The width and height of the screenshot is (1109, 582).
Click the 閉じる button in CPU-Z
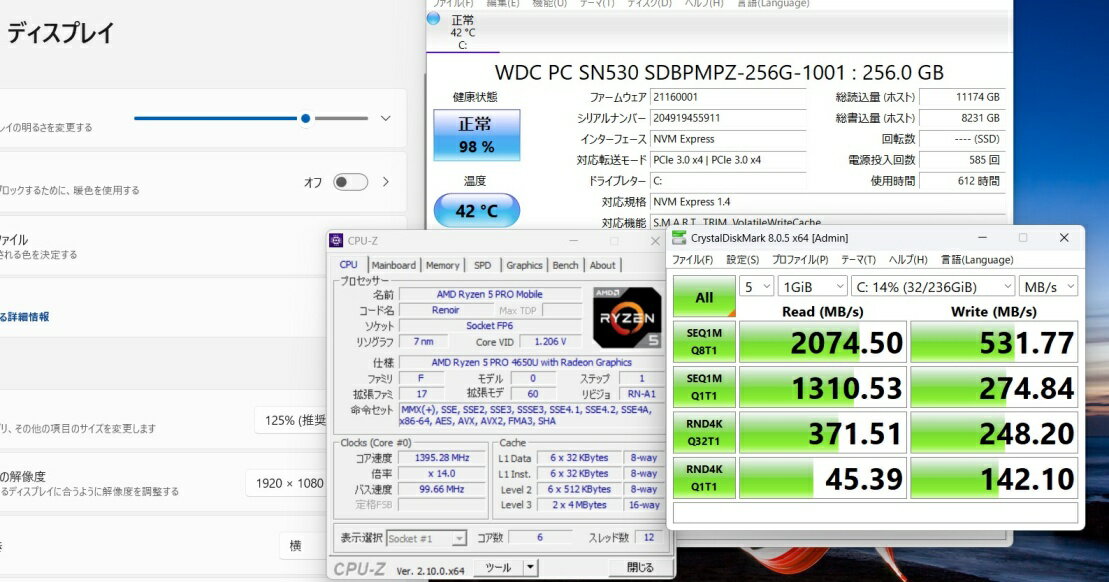pos(640,567)
